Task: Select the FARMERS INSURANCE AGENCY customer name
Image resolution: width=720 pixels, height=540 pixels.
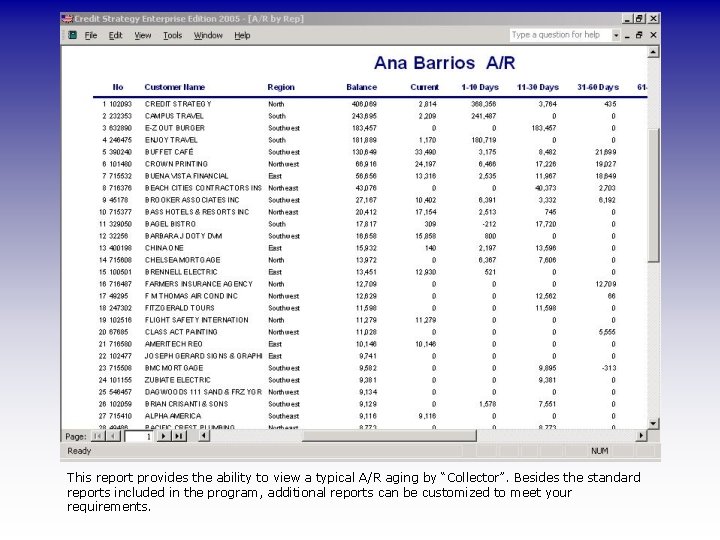Action: pos(198,284)
